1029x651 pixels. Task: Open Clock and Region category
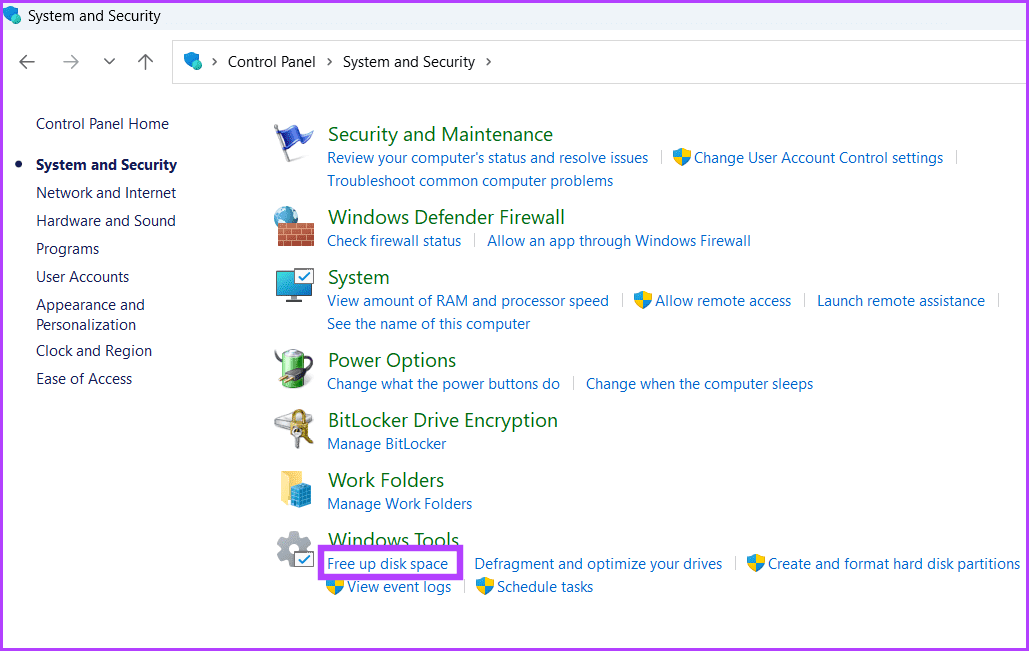pyautogui.click(x=94, y=351)
